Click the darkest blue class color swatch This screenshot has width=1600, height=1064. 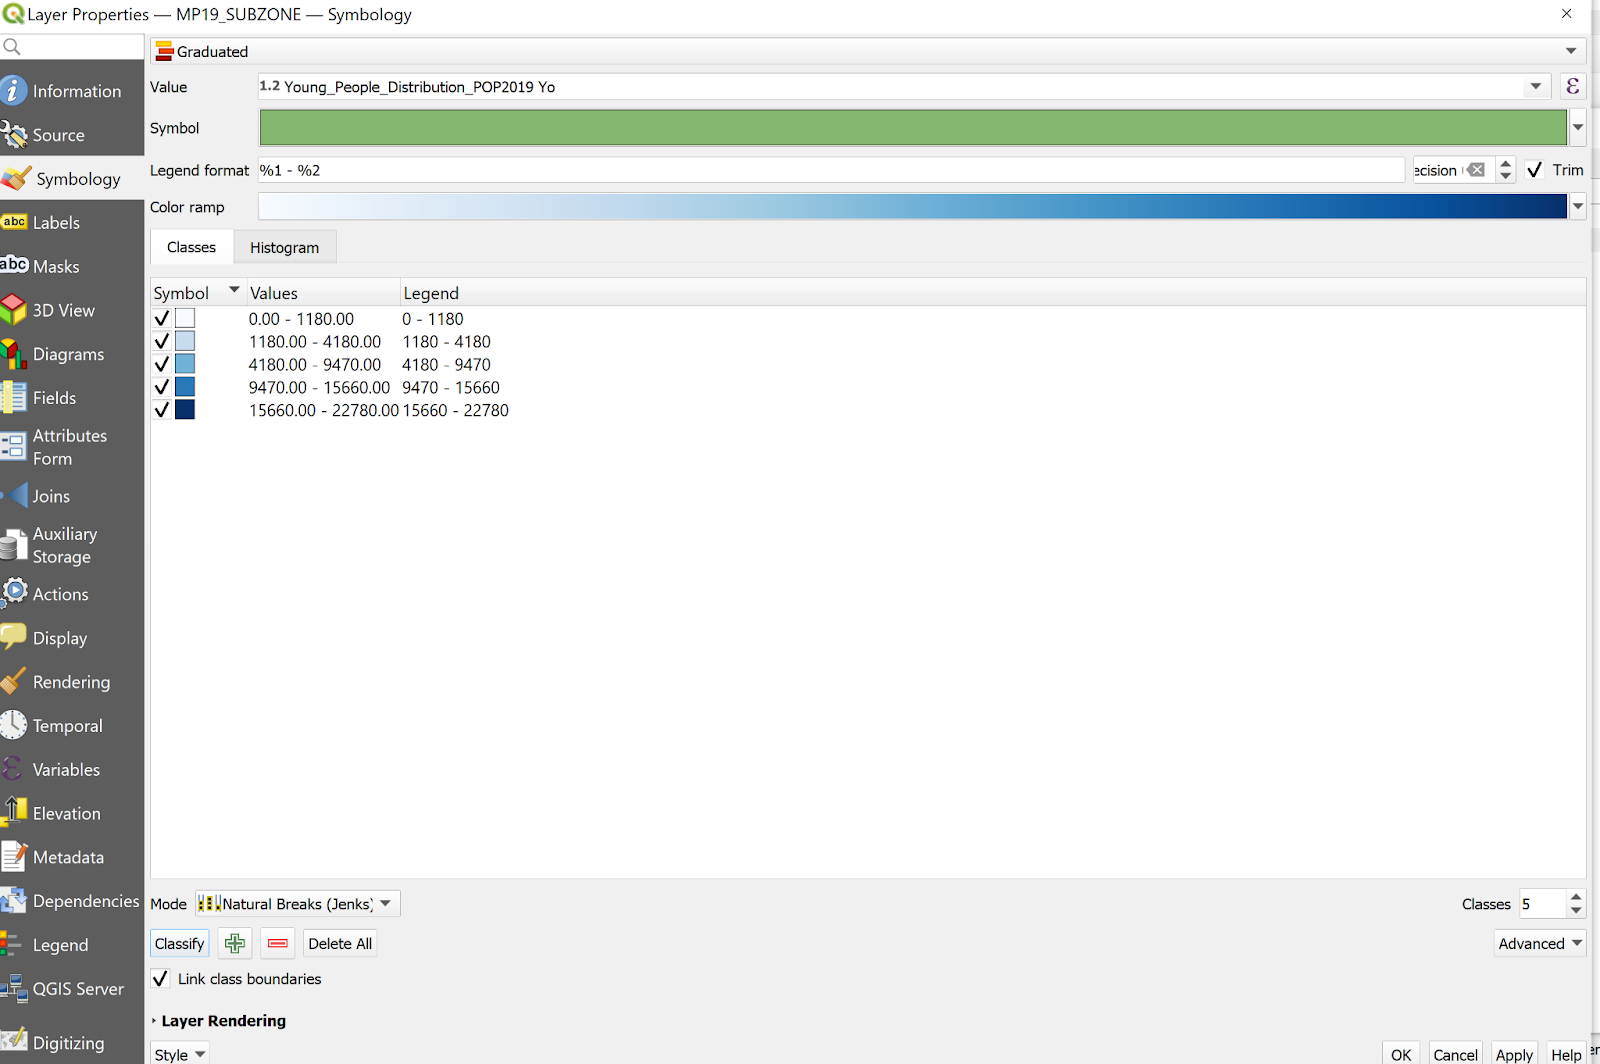185,410
